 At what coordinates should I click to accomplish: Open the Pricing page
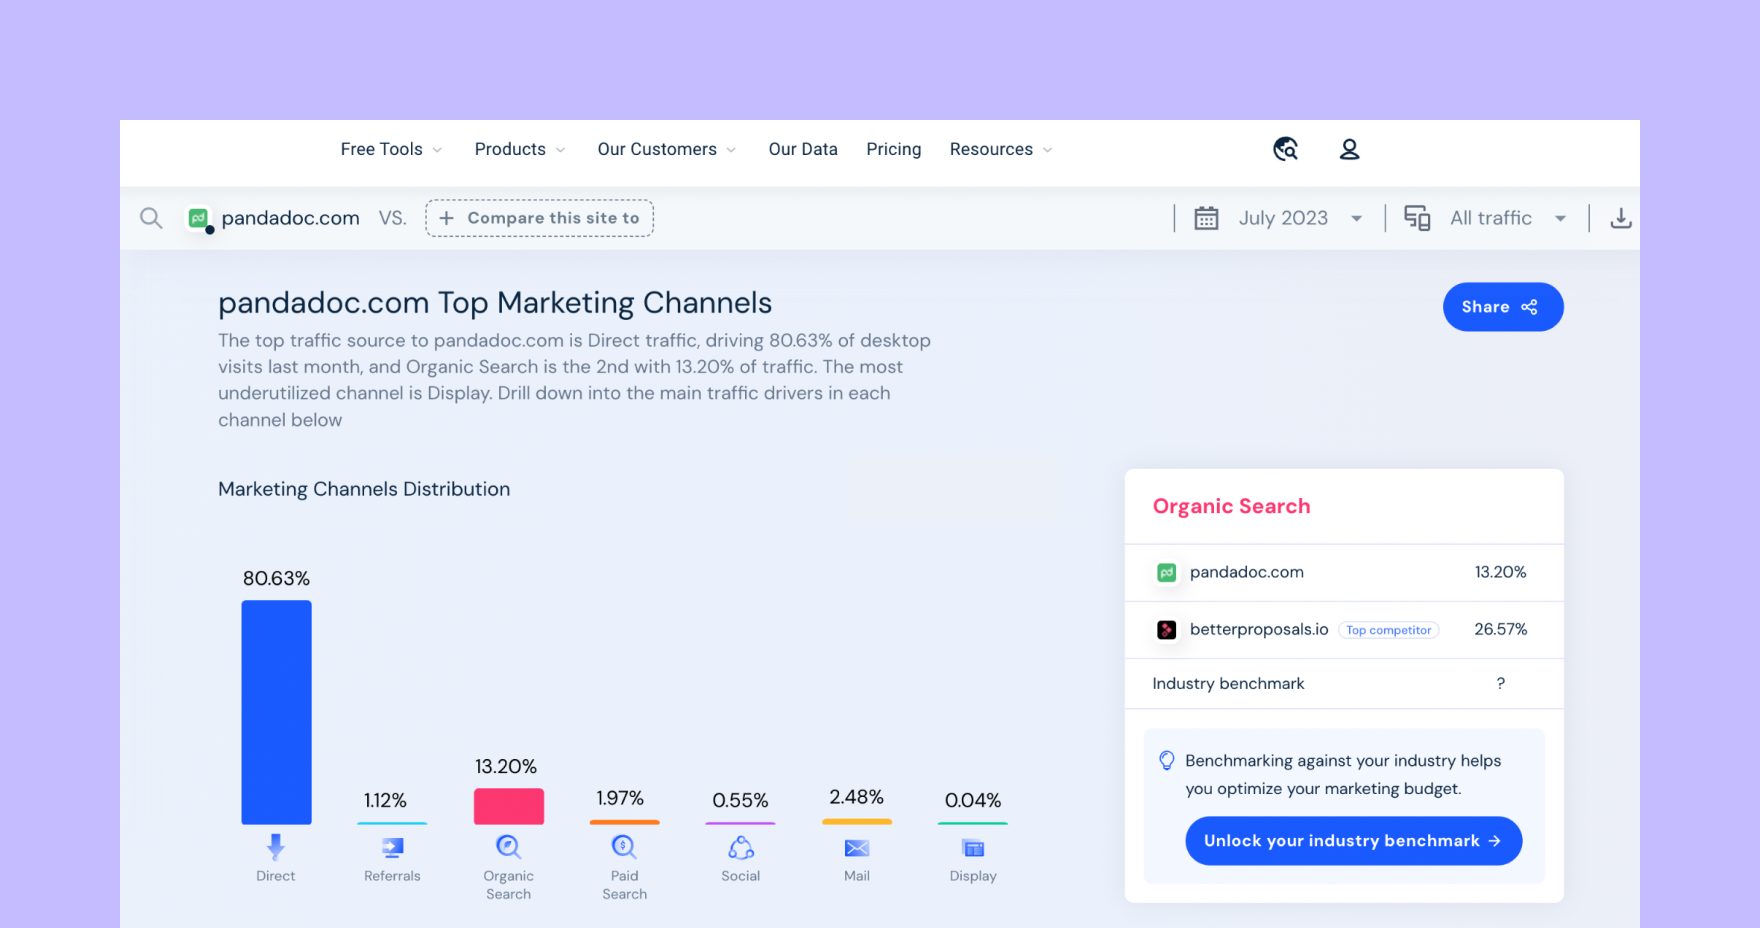coord(894,149)
